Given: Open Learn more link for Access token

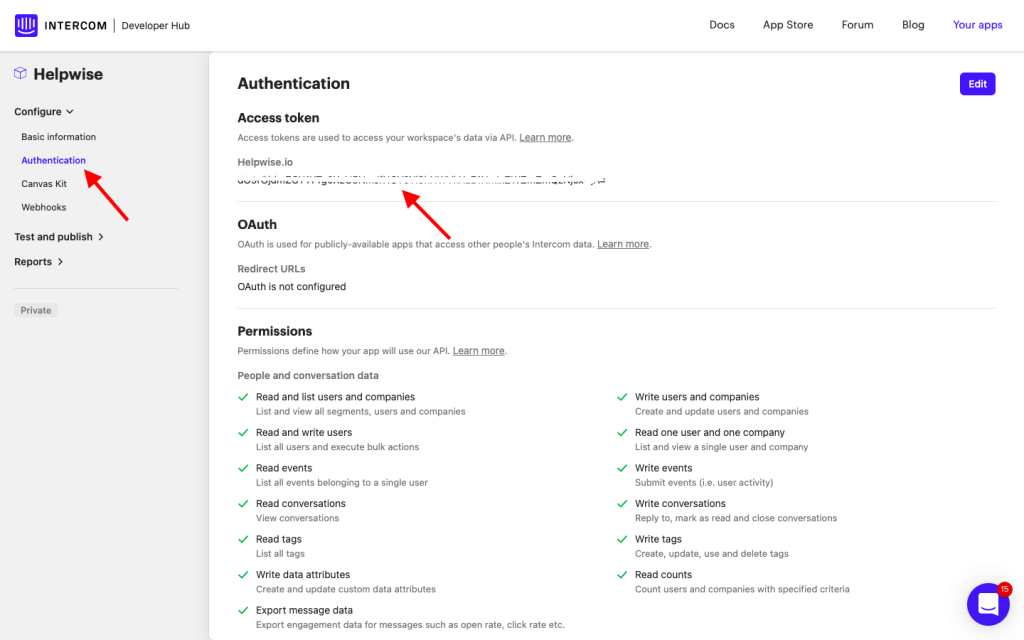Looking at the screenshot, I should pyautogui.click(x=545, y=137).
